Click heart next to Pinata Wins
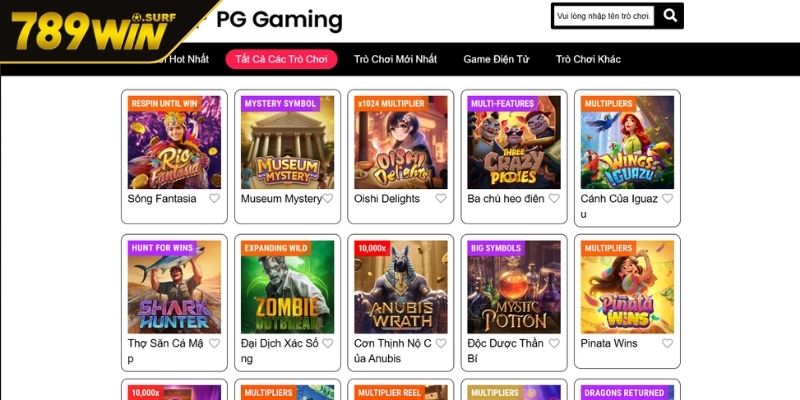800x400 pixels. tap(667, 343)
